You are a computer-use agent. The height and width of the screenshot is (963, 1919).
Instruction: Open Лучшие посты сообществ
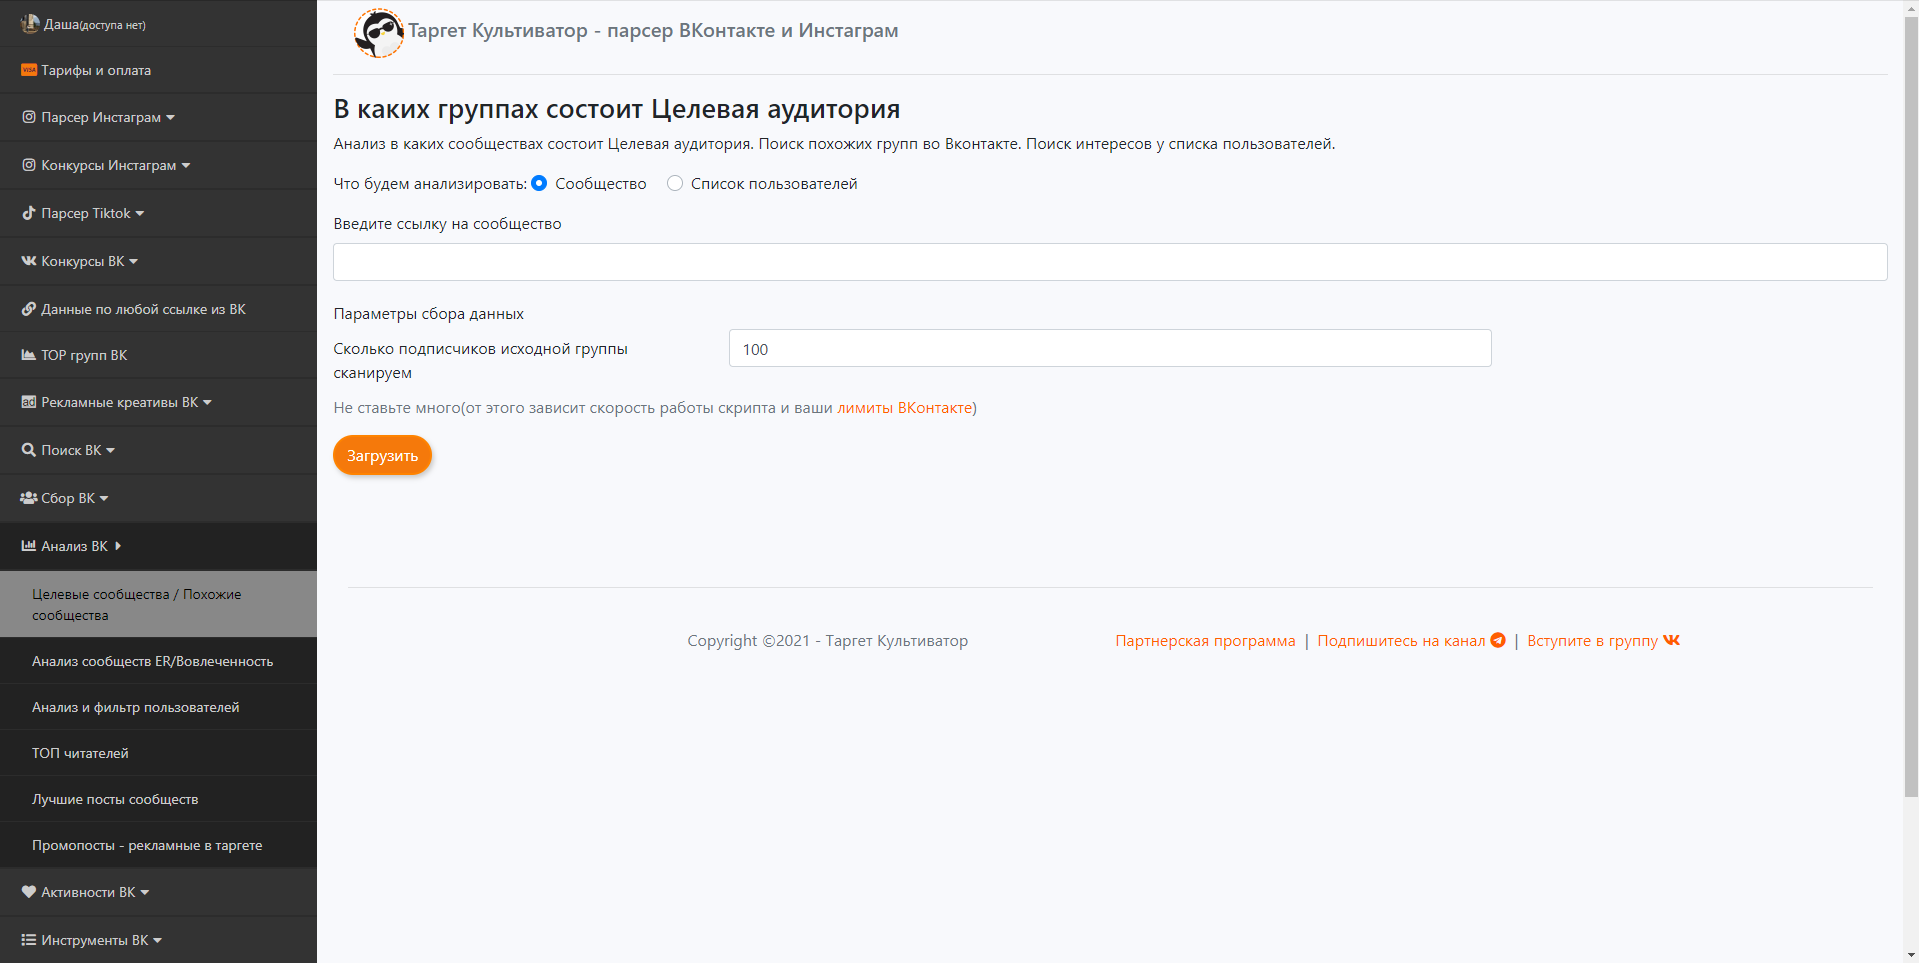coord(158,799)
